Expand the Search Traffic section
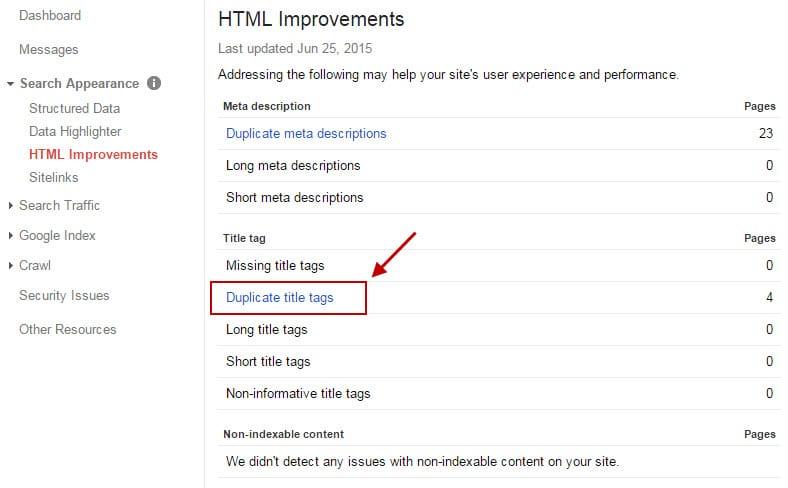Image resolution: width=788 pixels, height=488 pixels. pyautogui.click(x=11, y=206)
